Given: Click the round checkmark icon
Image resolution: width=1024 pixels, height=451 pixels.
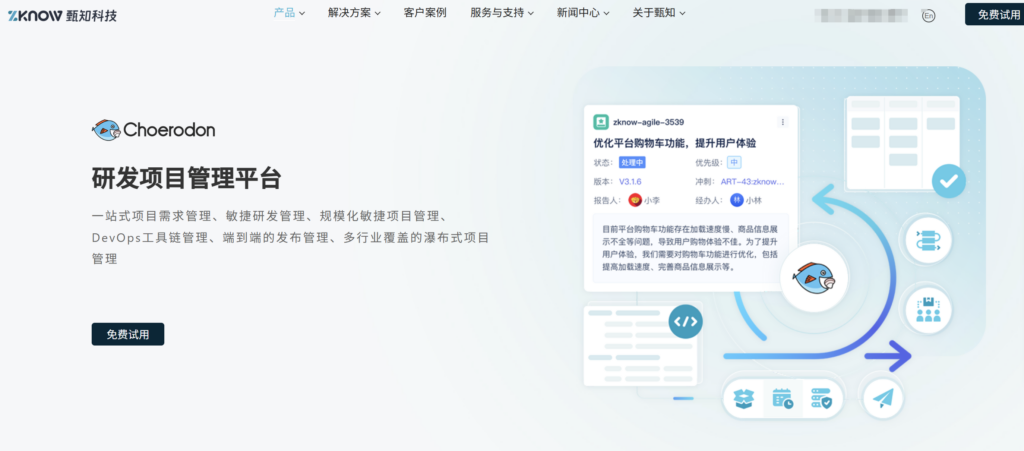Looking at the screenshot, I should (948, 181).
